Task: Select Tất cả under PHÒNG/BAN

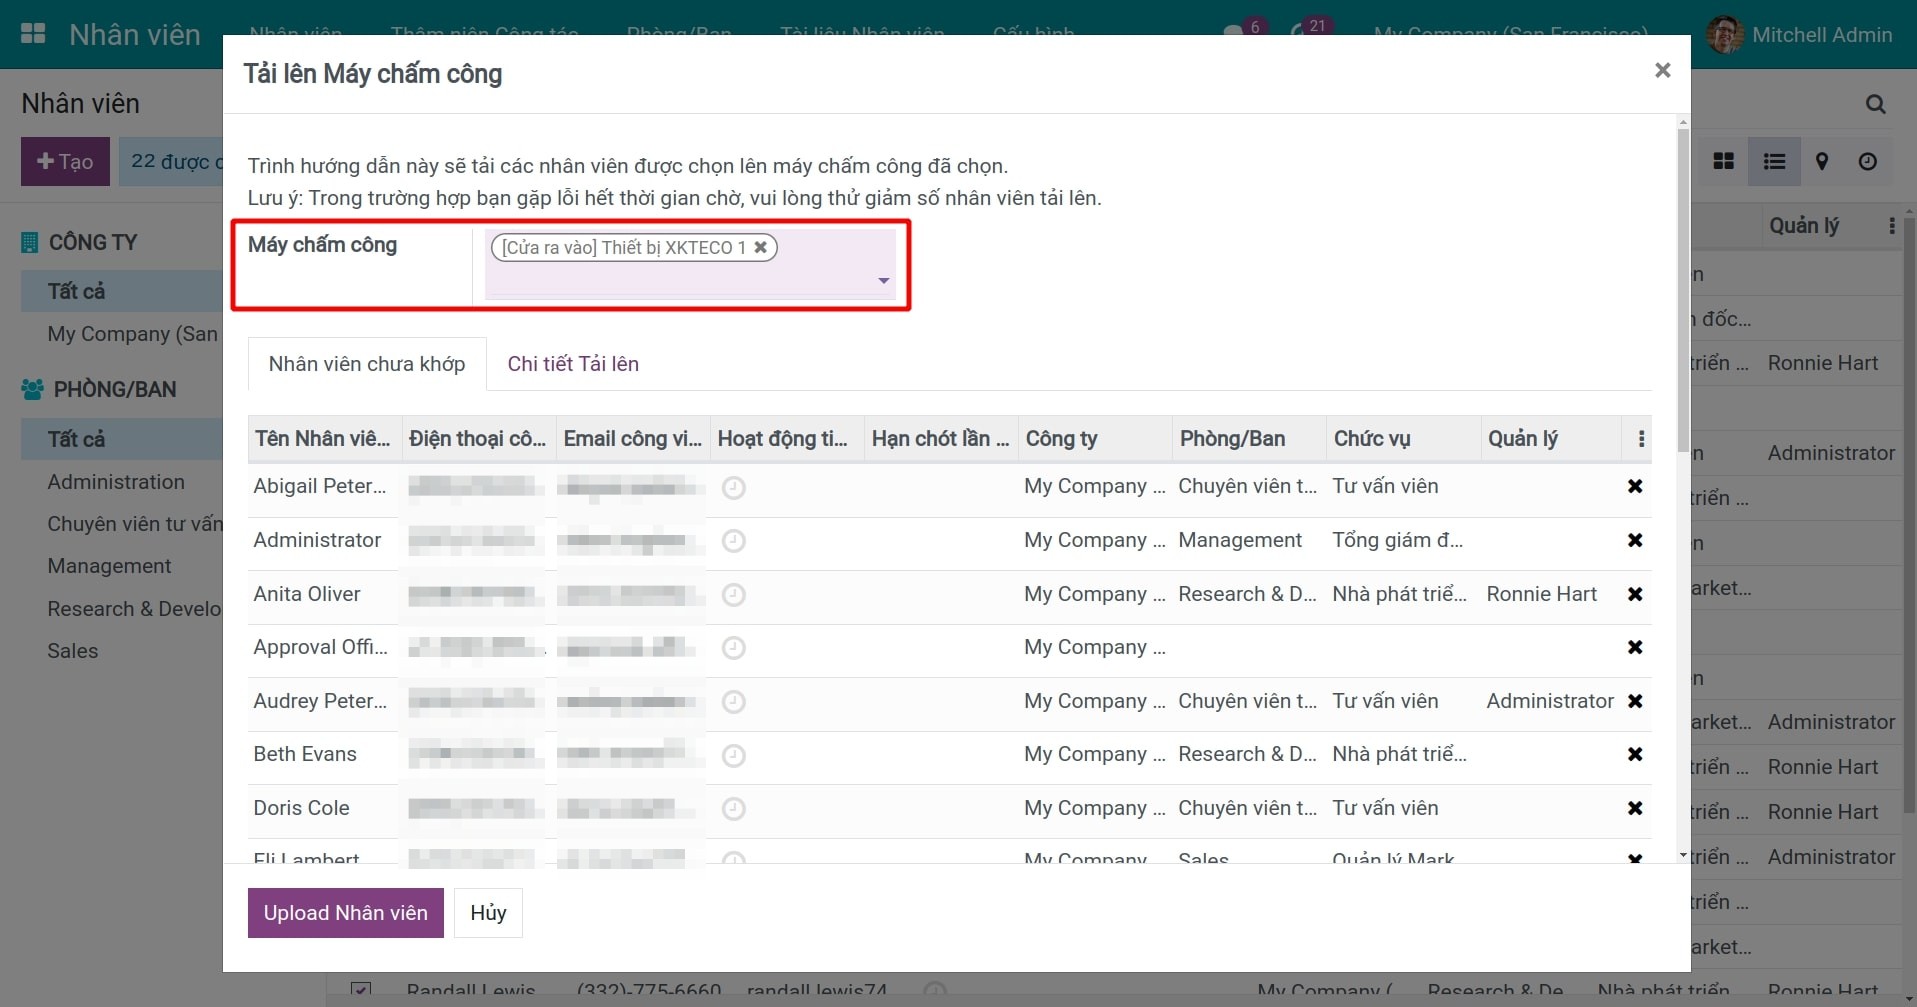Action: coord(122,439)
